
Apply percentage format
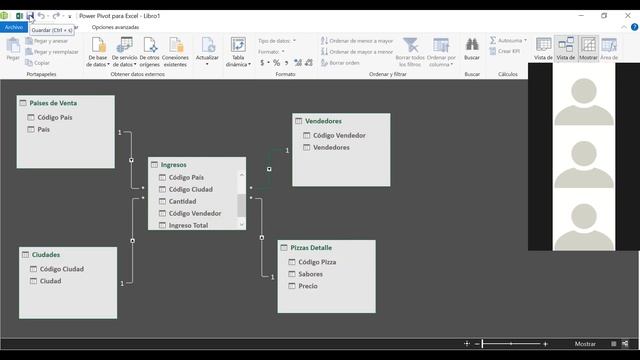pos(276,63)
